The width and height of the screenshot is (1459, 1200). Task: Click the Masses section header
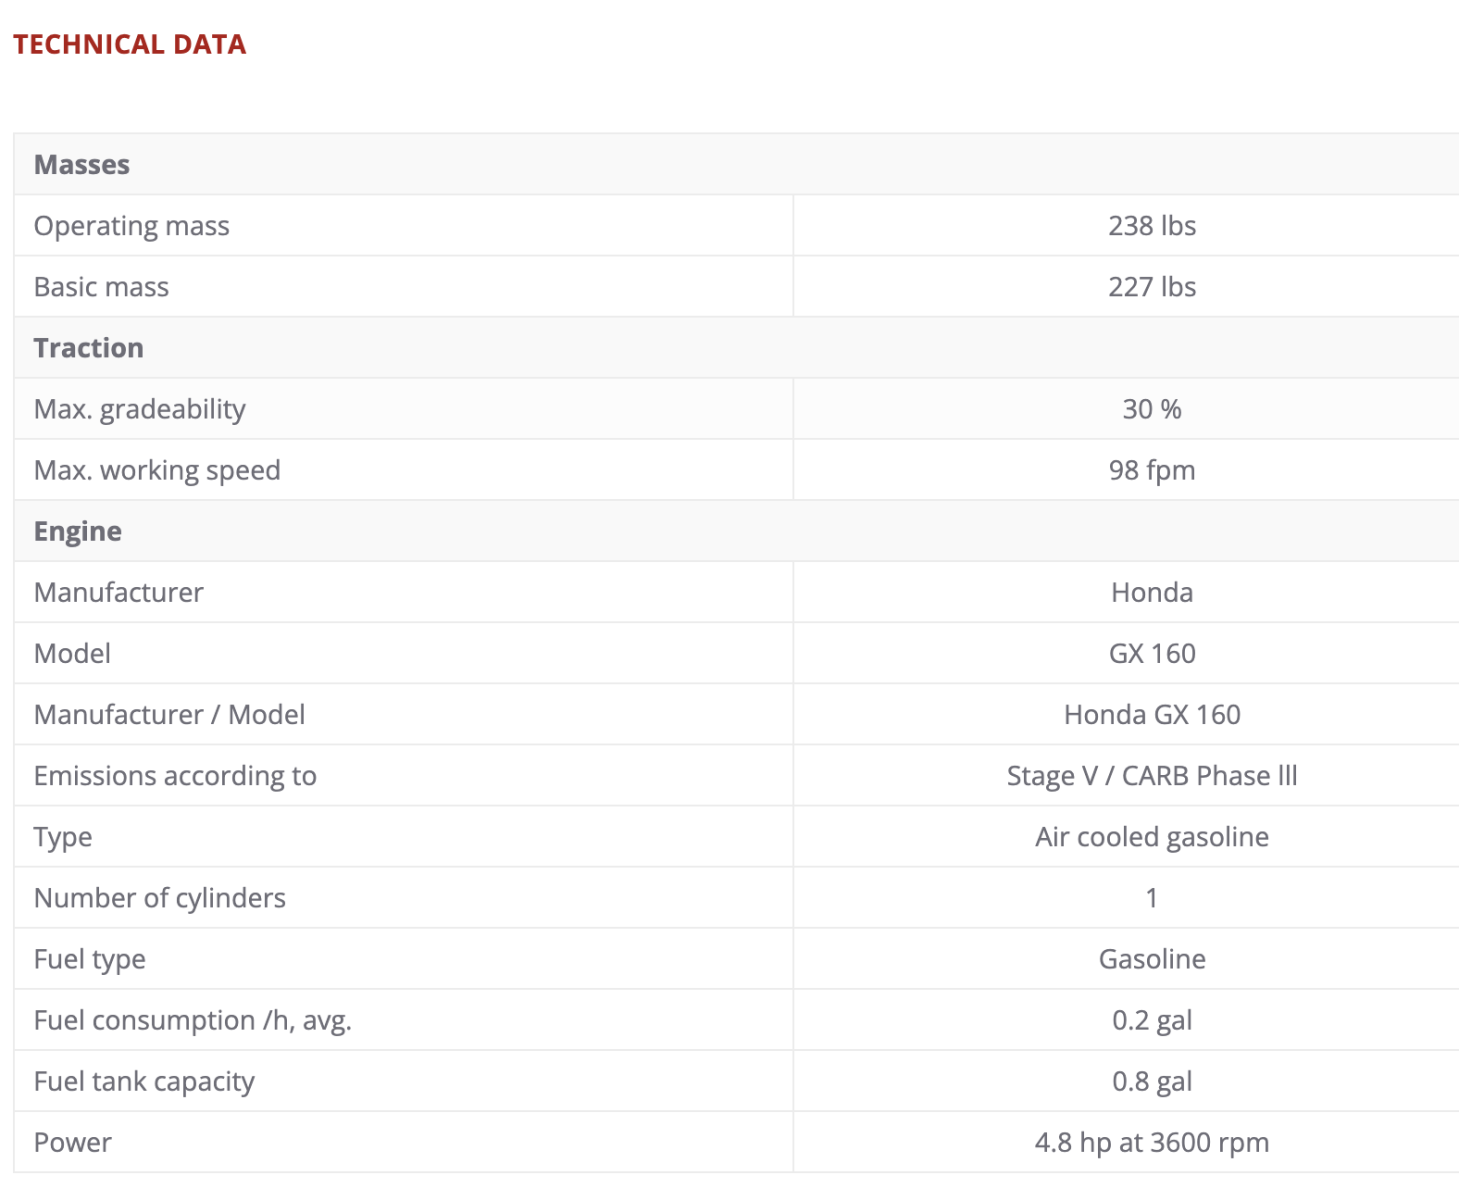pos(82,164)
